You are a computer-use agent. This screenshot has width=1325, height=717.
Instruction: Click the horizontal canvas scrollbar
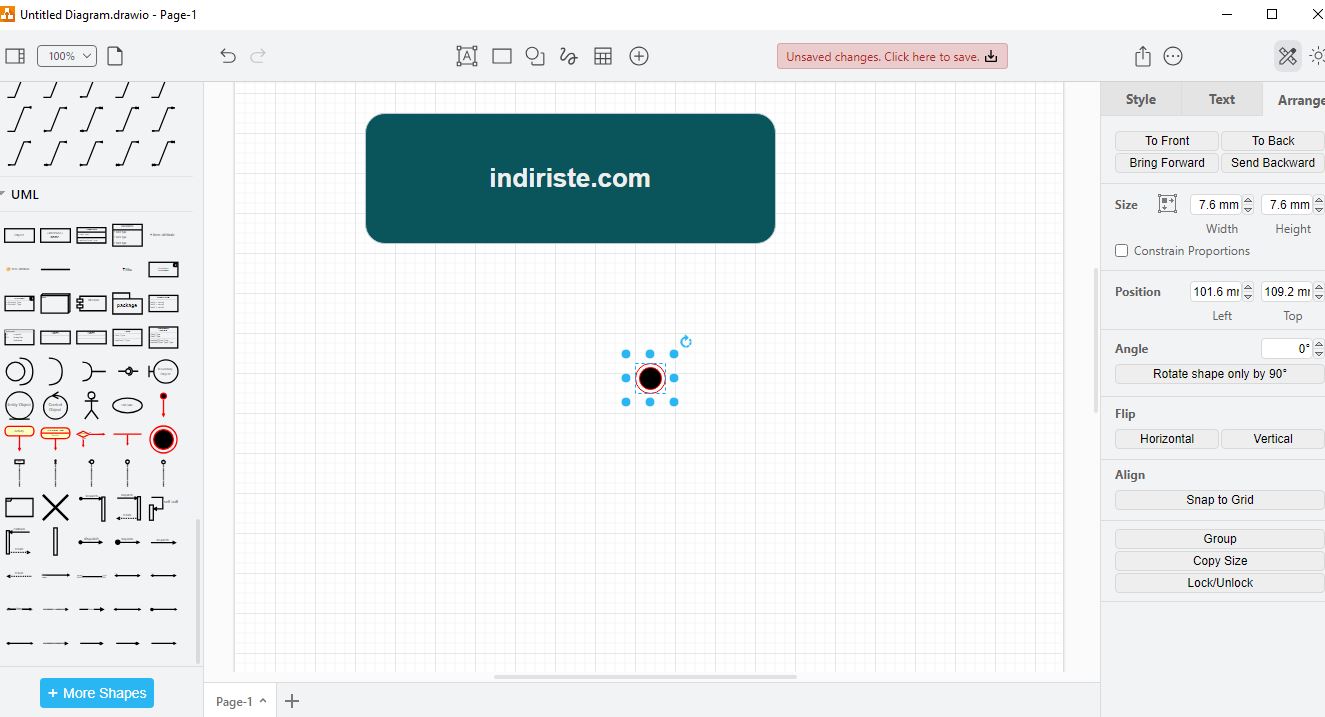(645, 677)
